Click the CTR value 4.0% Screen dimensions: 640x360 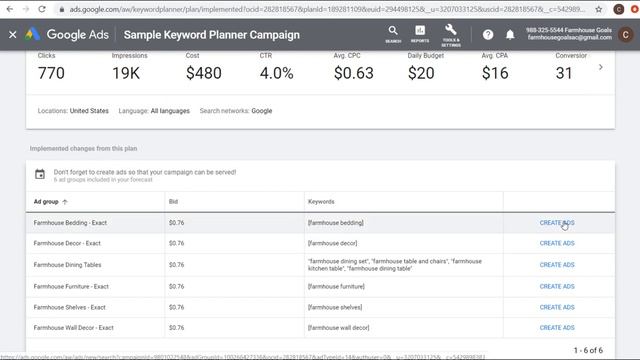pyautogui.click(x=276, y=73)
